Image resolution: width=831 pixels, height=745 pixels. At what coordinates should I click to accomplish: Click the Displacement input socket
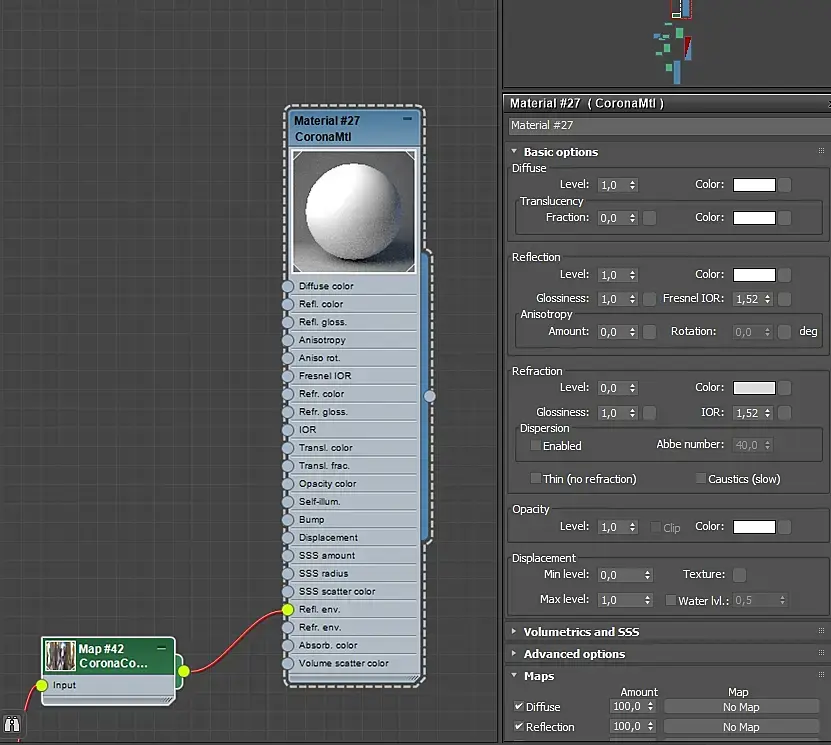tap(287, 538)
